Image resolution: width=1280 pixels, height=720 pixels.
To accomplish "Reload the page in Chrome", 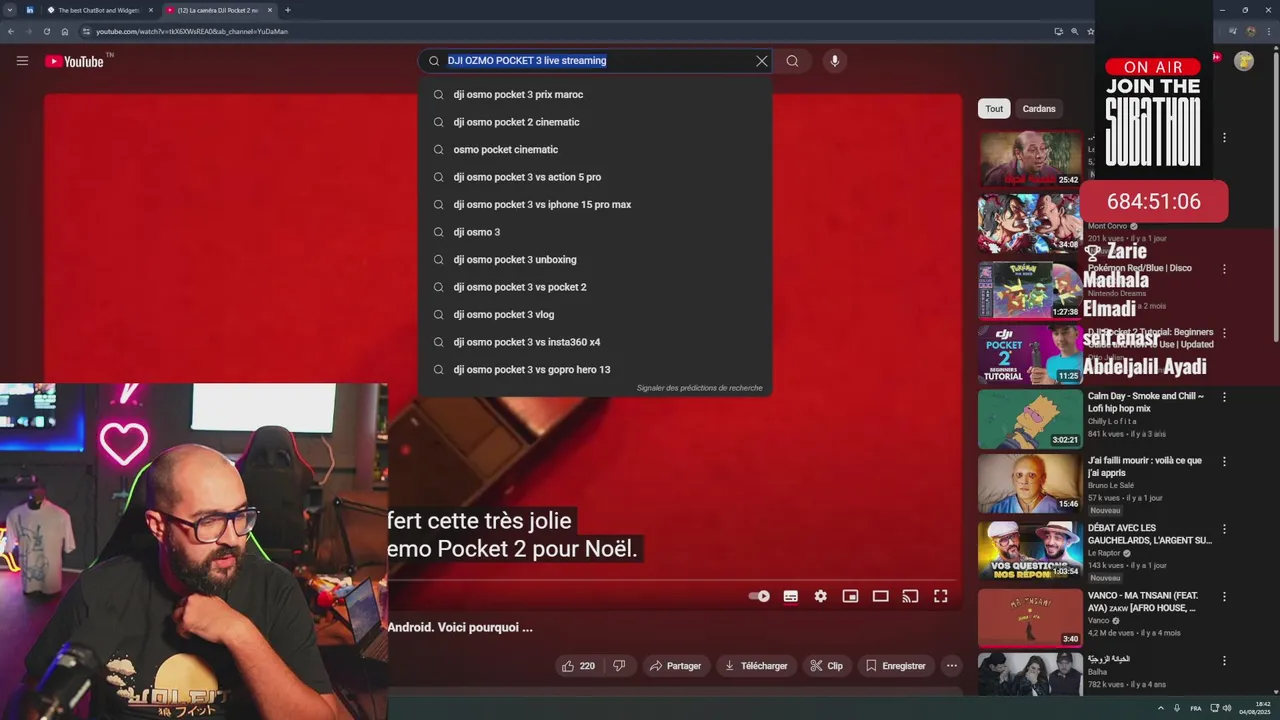I will tap(46, 31).
